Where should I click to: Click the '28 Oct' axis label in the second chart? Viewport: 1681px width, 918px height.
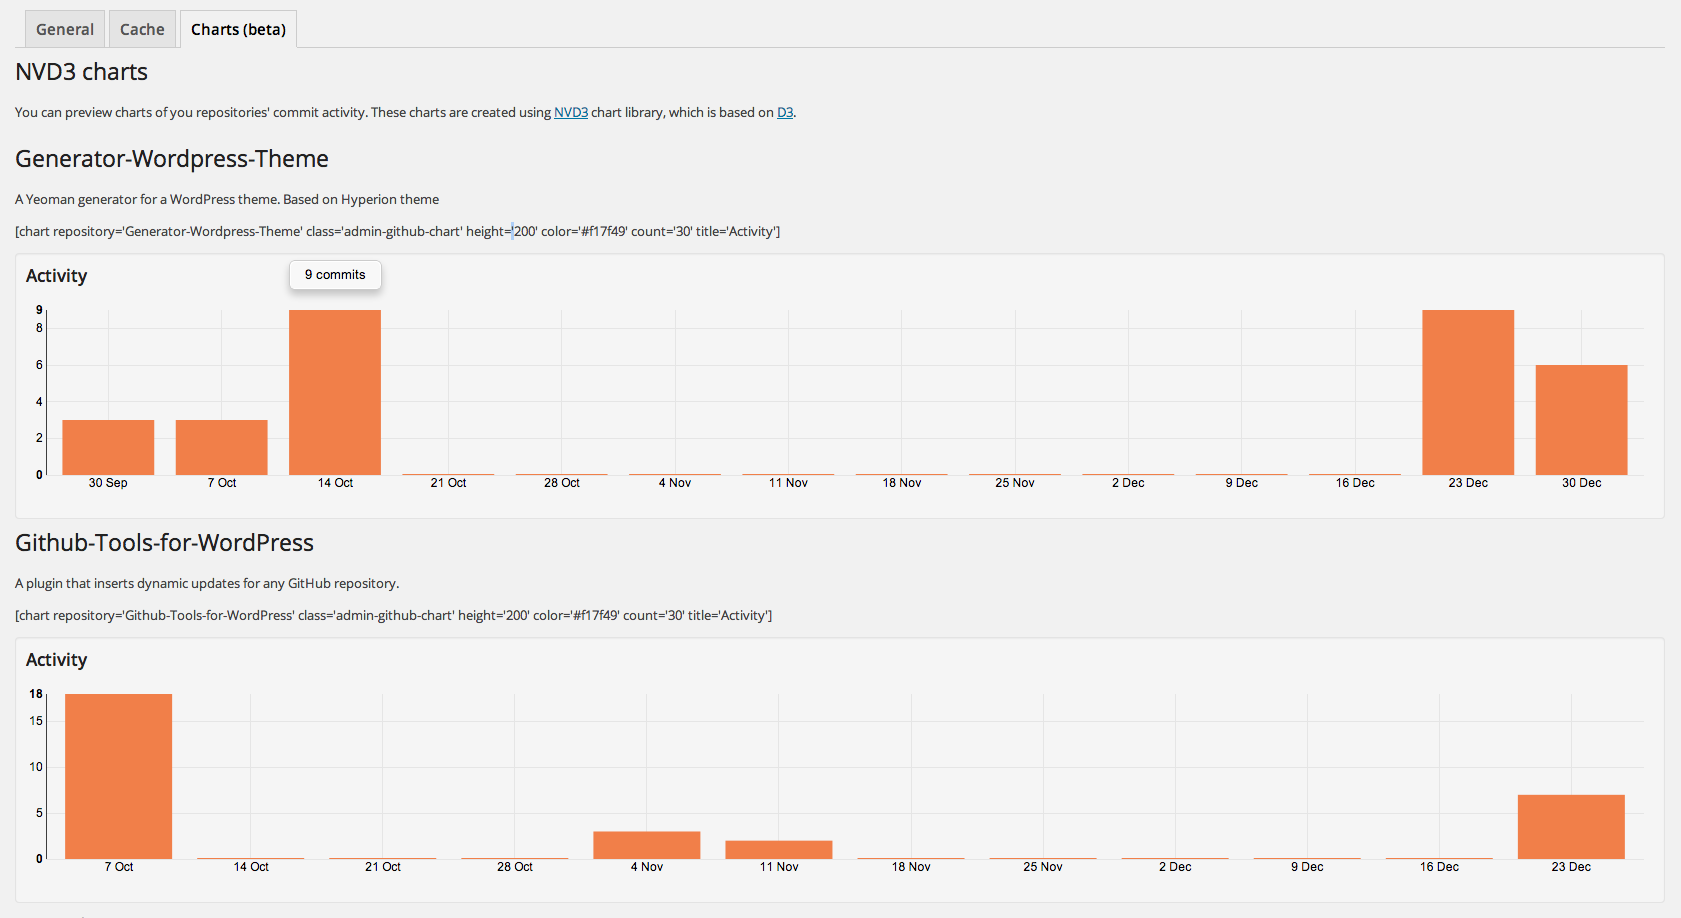coord(515,867)
